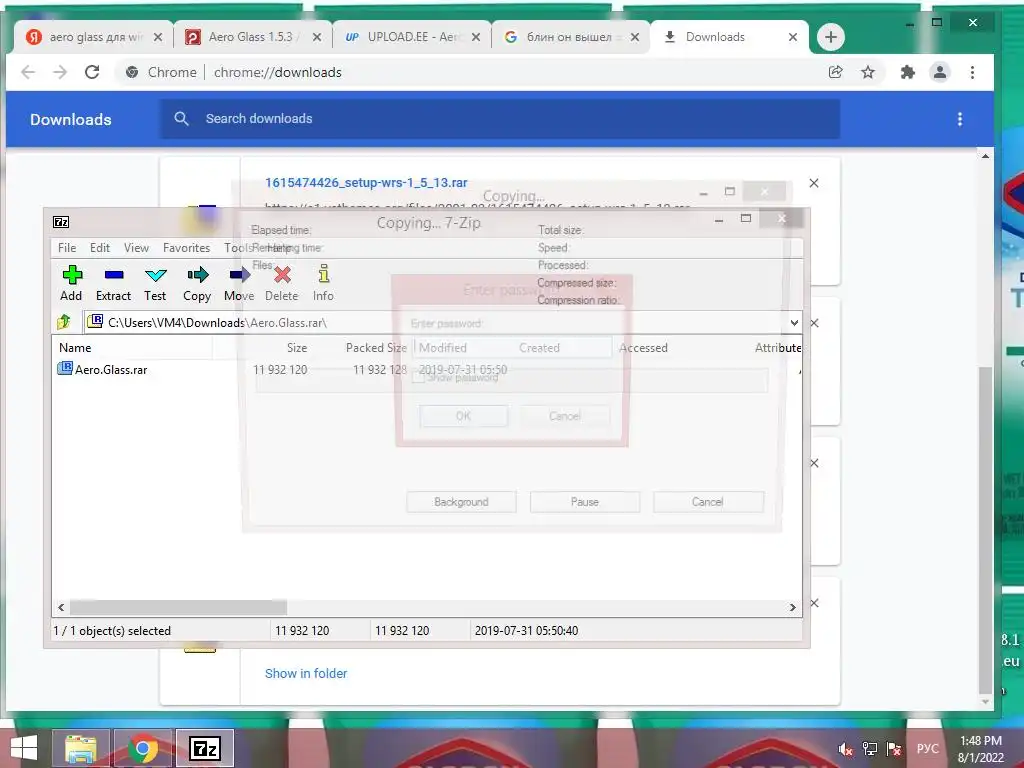Pause the copying operation
The width and height of the screenshot is (1024, 768).
click(x=584, y=502)
